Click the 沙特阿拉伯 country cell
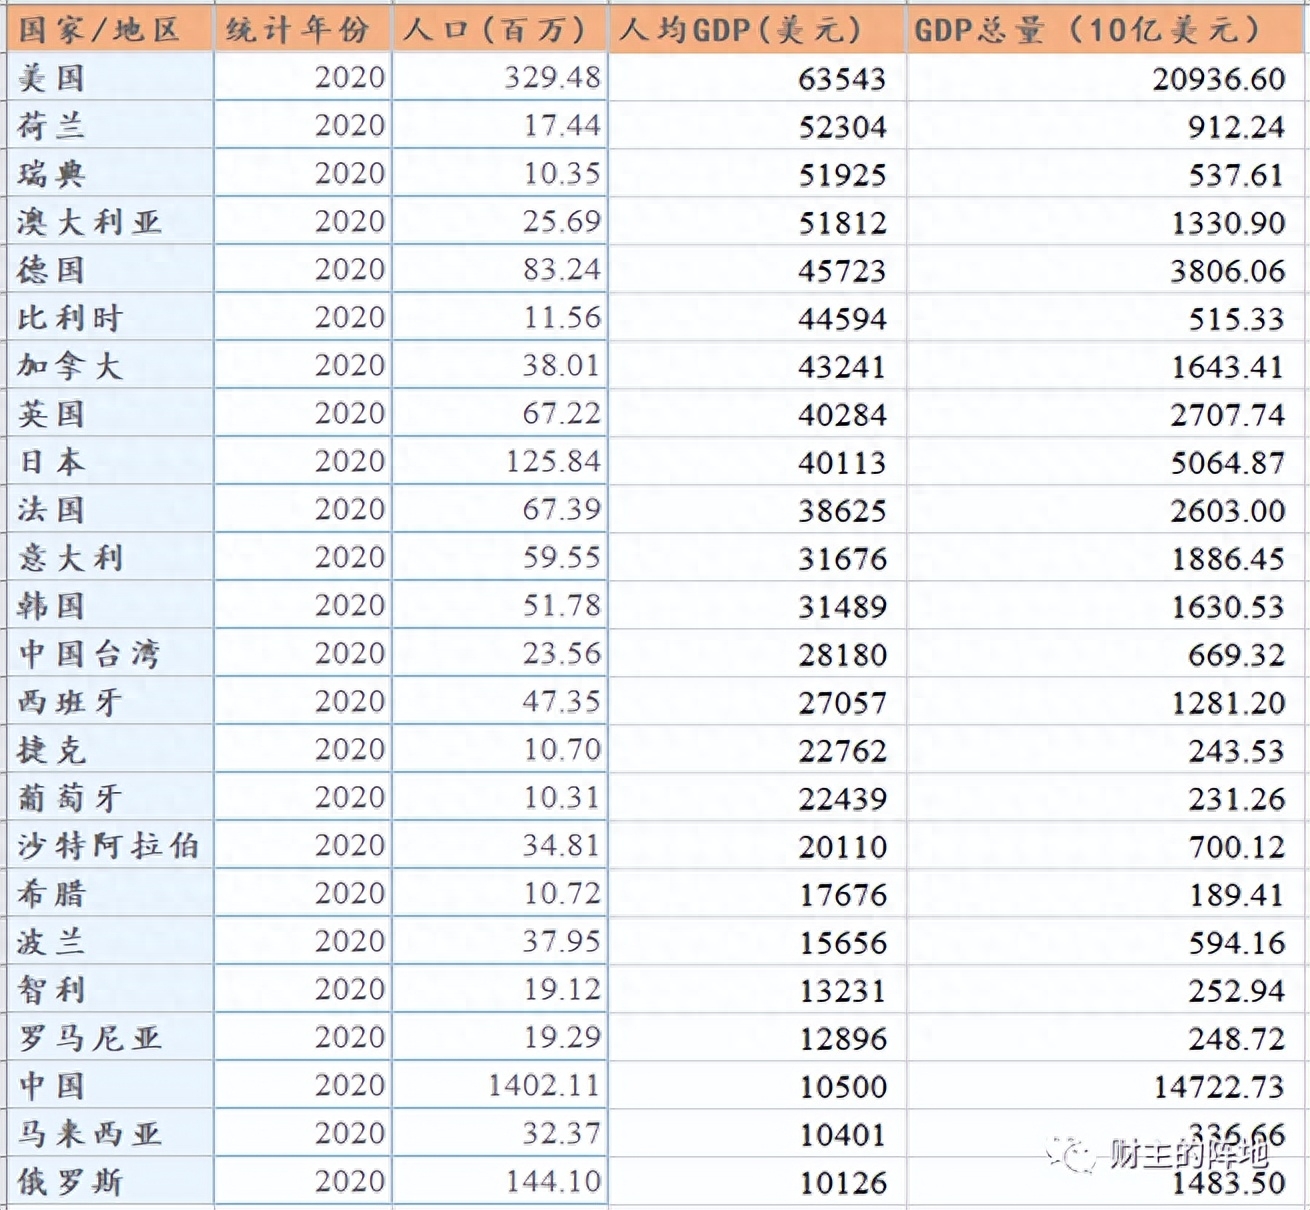 108,846
